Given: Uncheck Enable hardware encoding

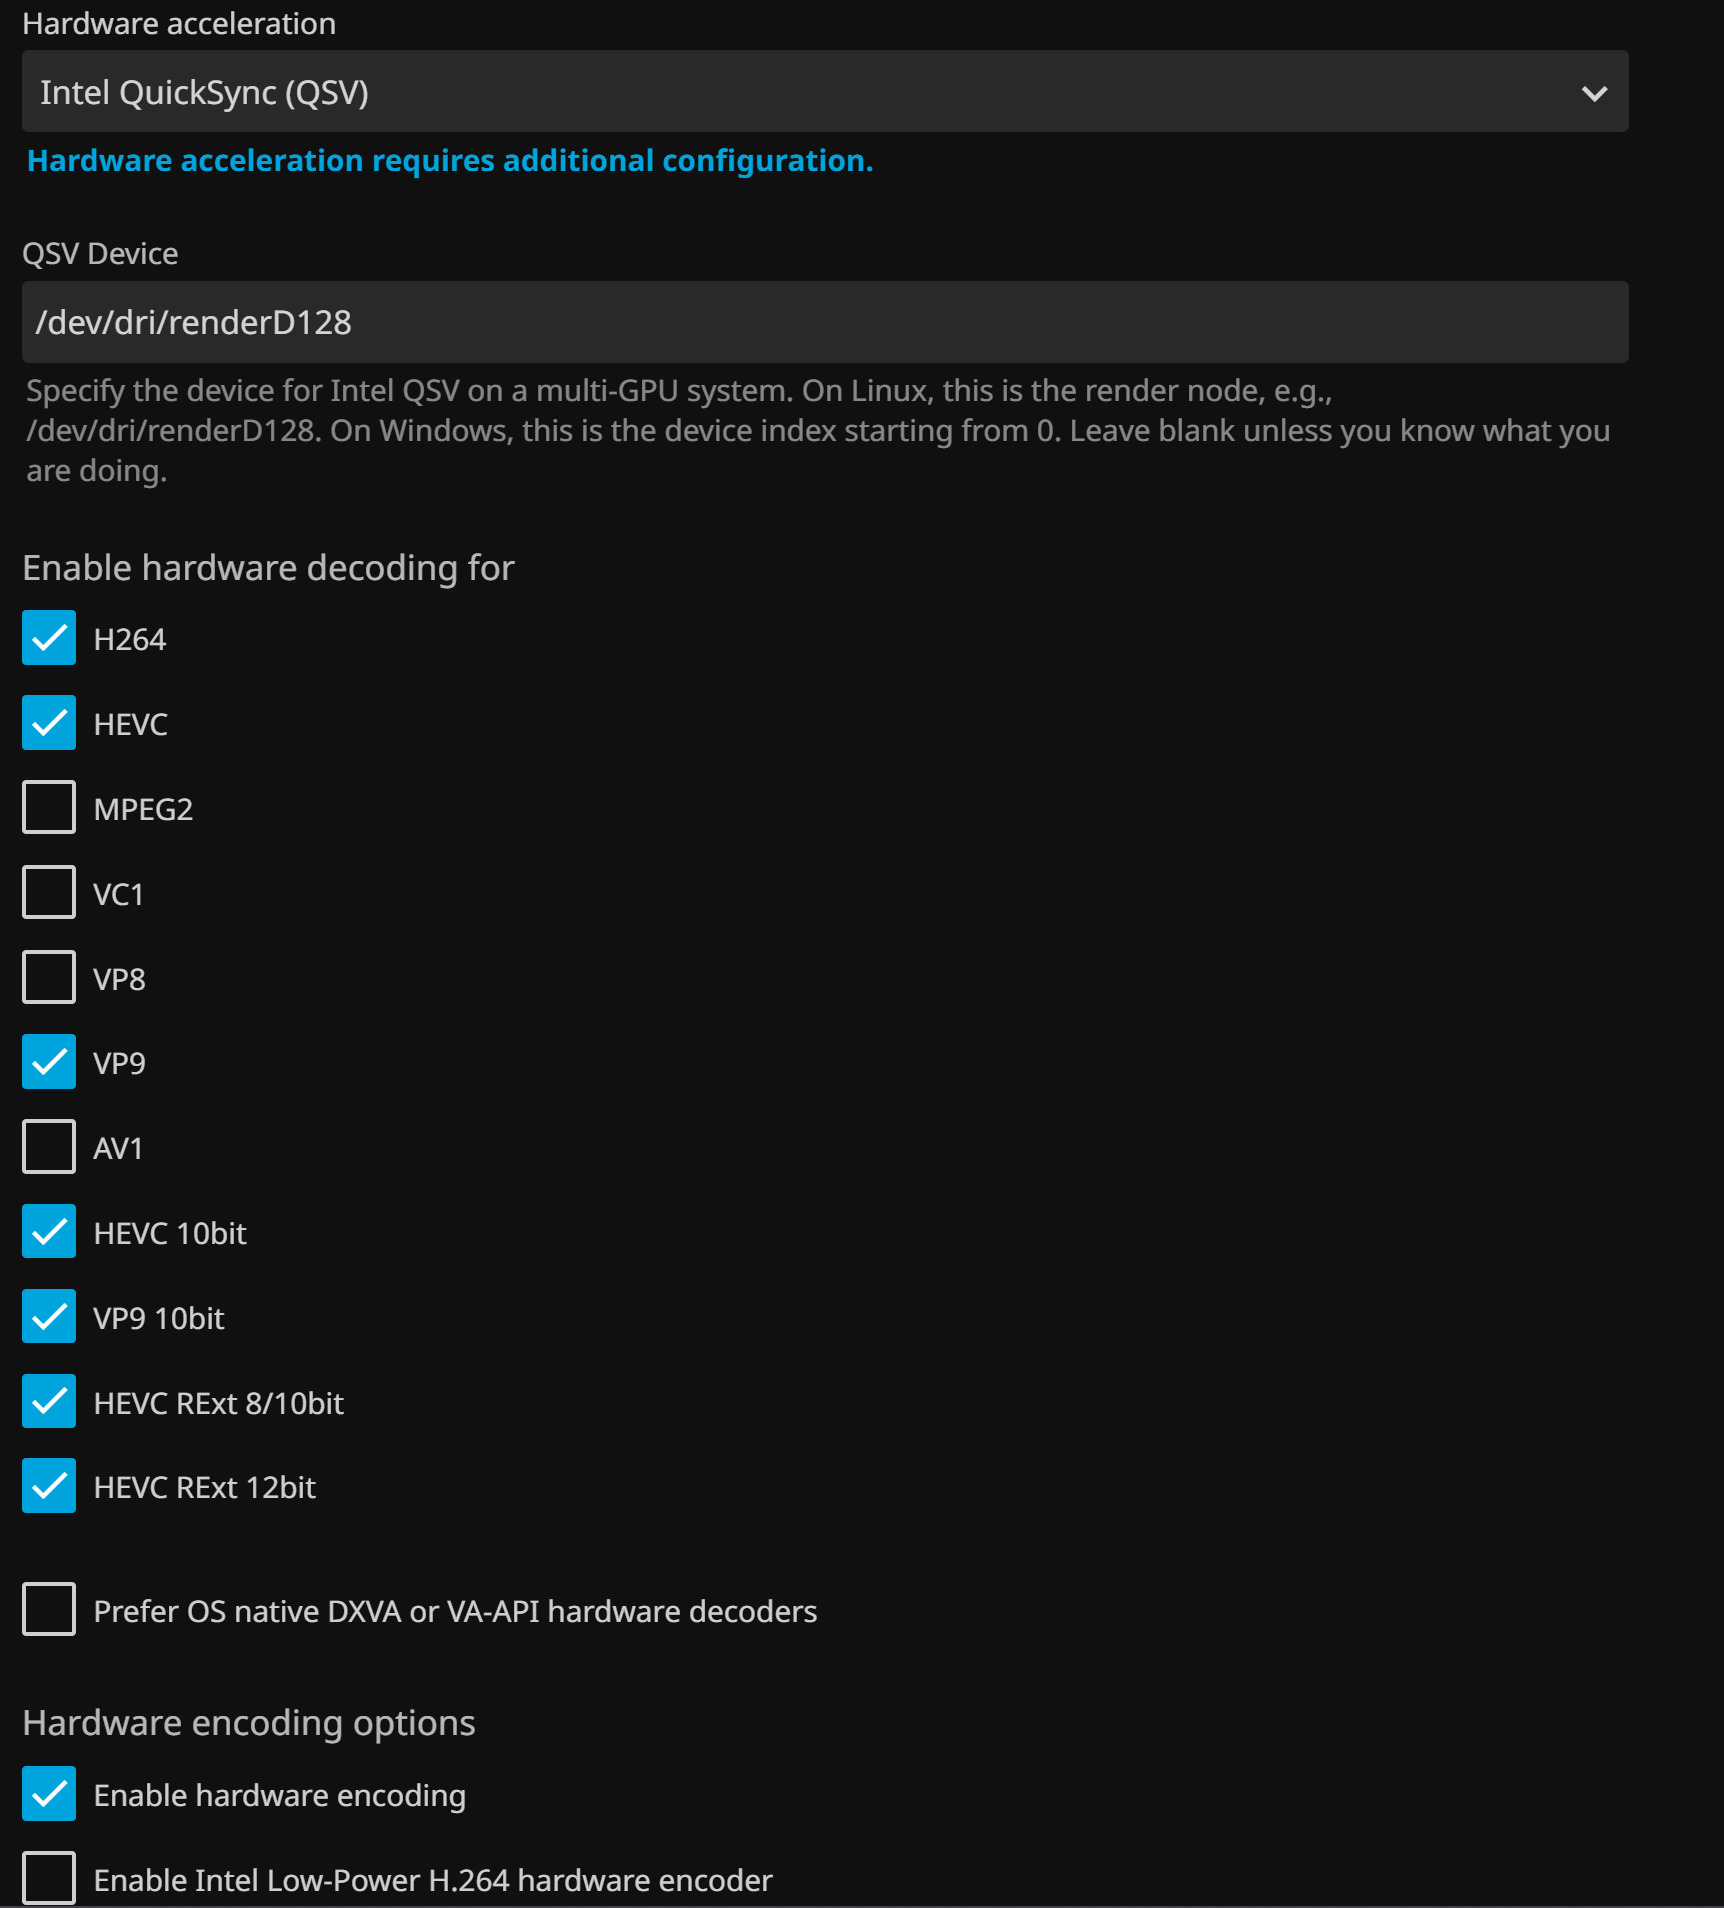Looking at the screenshot, I should coord(49,1794).
